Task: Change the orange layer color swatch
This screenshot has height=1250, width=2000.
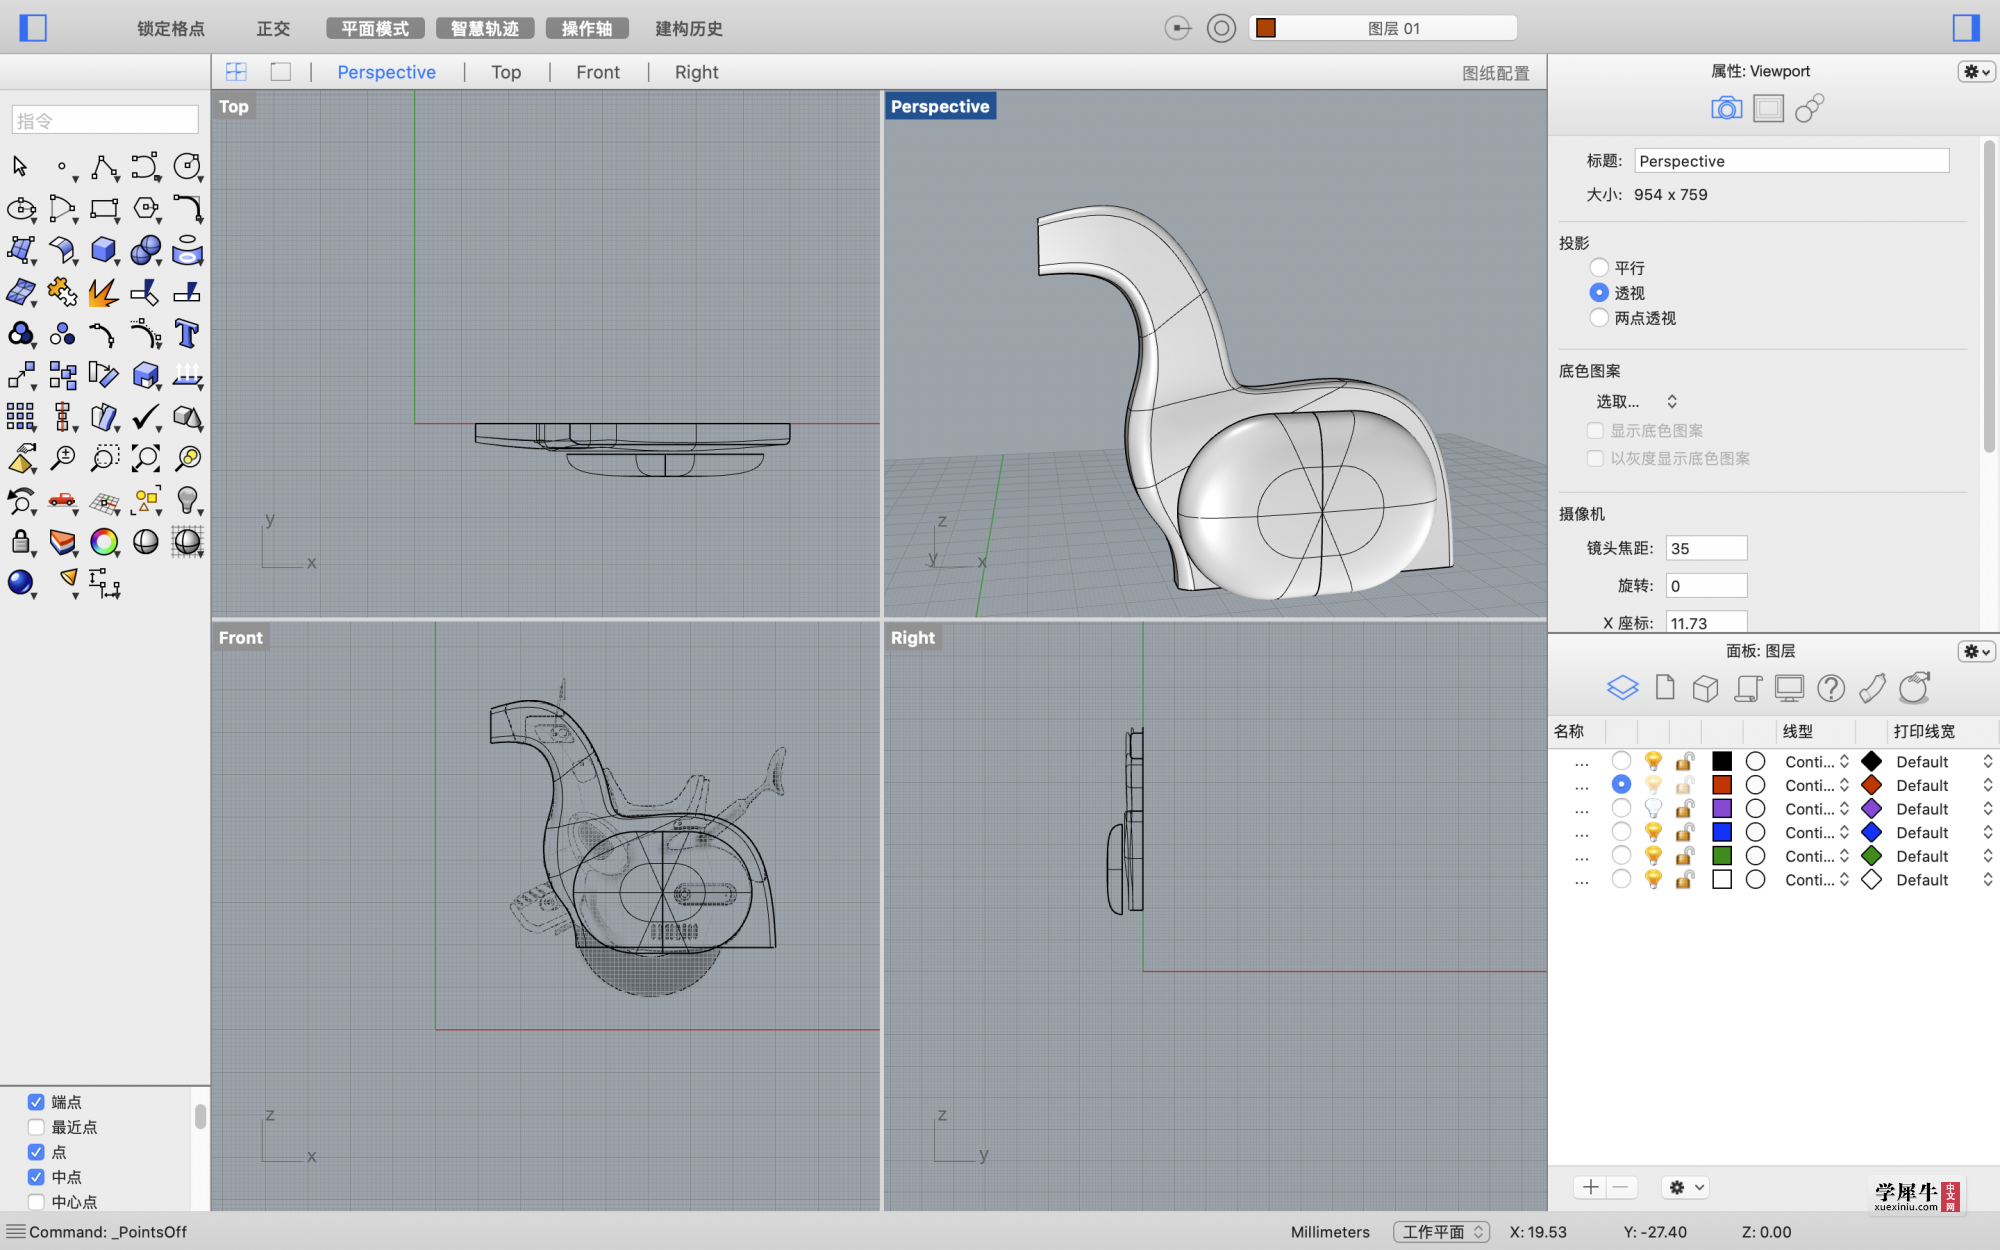Action: pyautogui.click(x=1722, y=785)
